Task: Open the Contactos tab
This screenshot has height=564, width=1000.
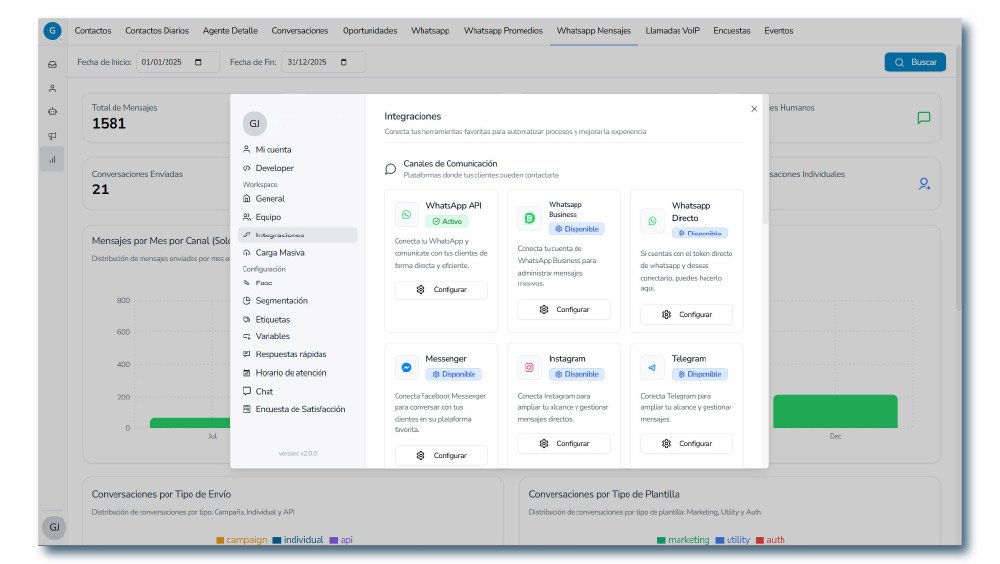Action: point(92,31)
